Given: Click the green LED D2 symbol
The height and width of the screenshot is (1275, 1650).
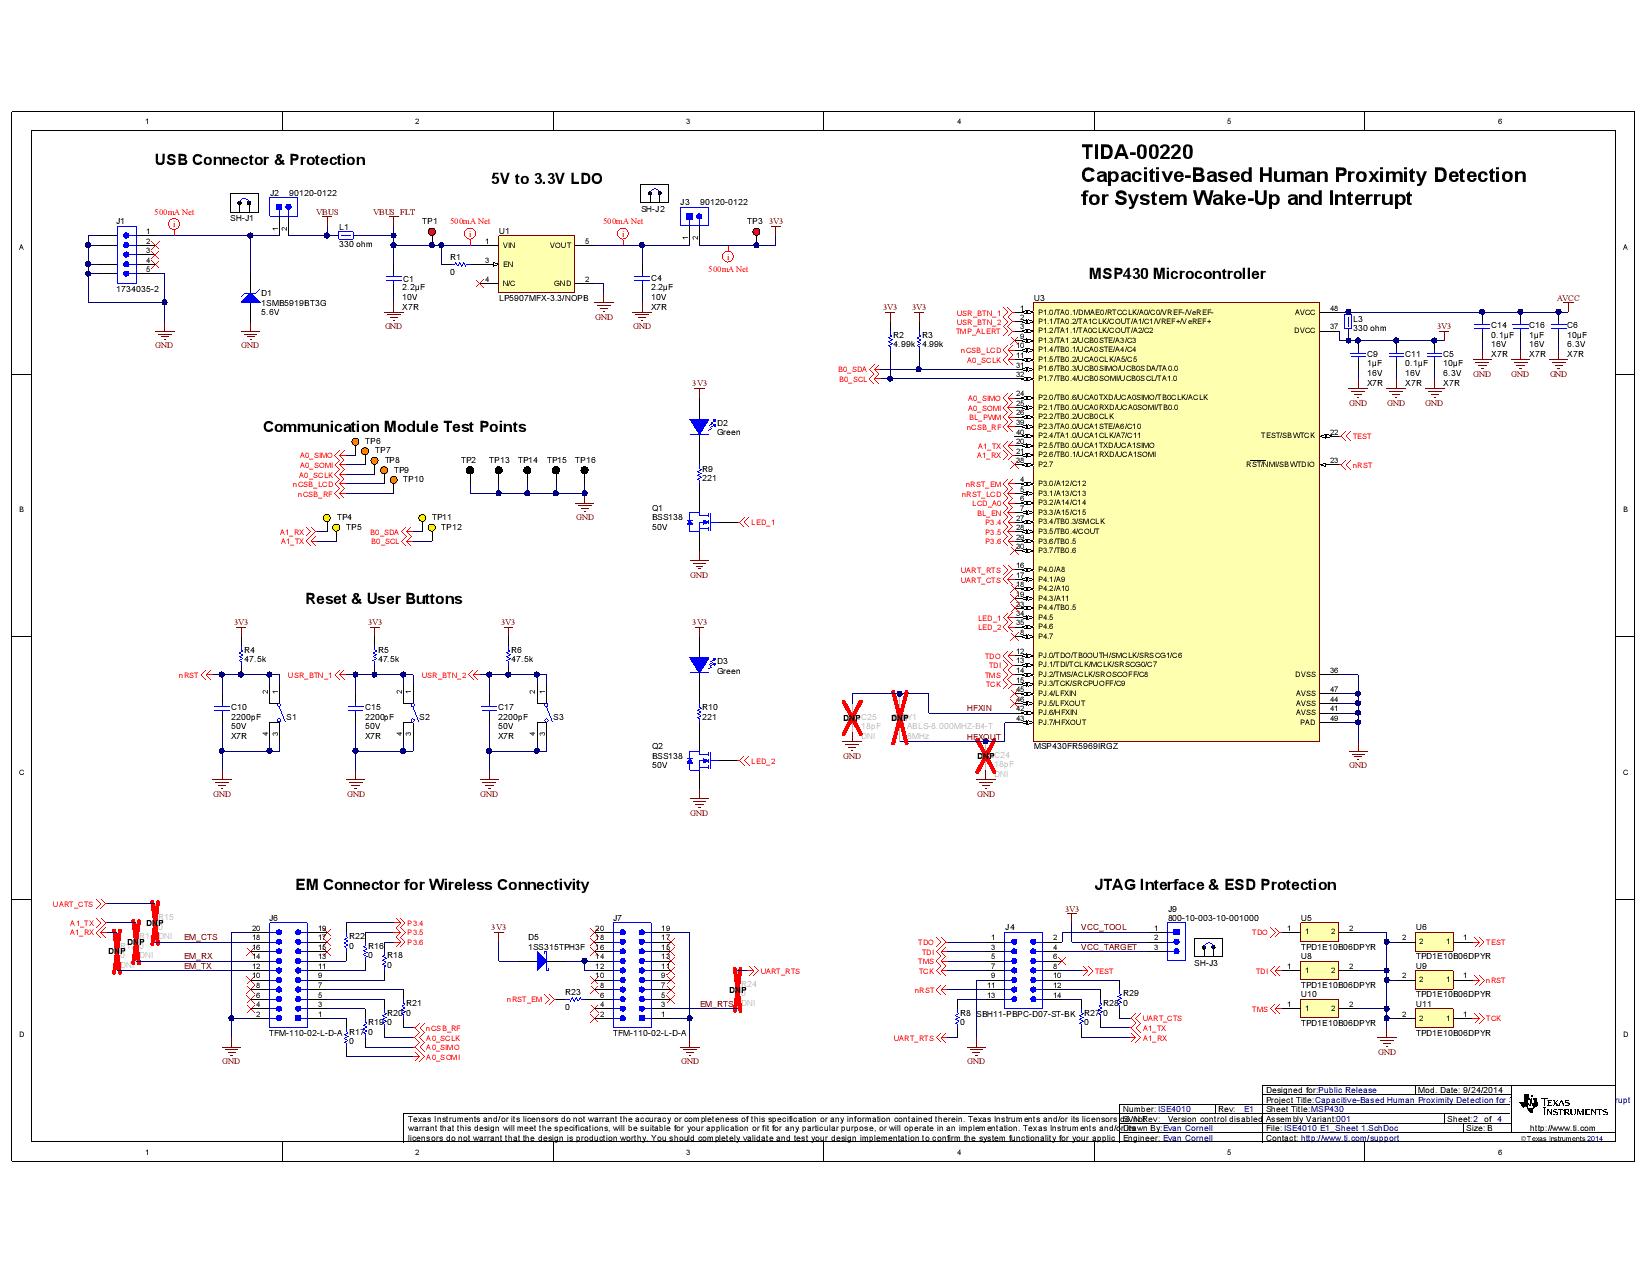Looking at the screenshot, I should [x=700, y=425].
